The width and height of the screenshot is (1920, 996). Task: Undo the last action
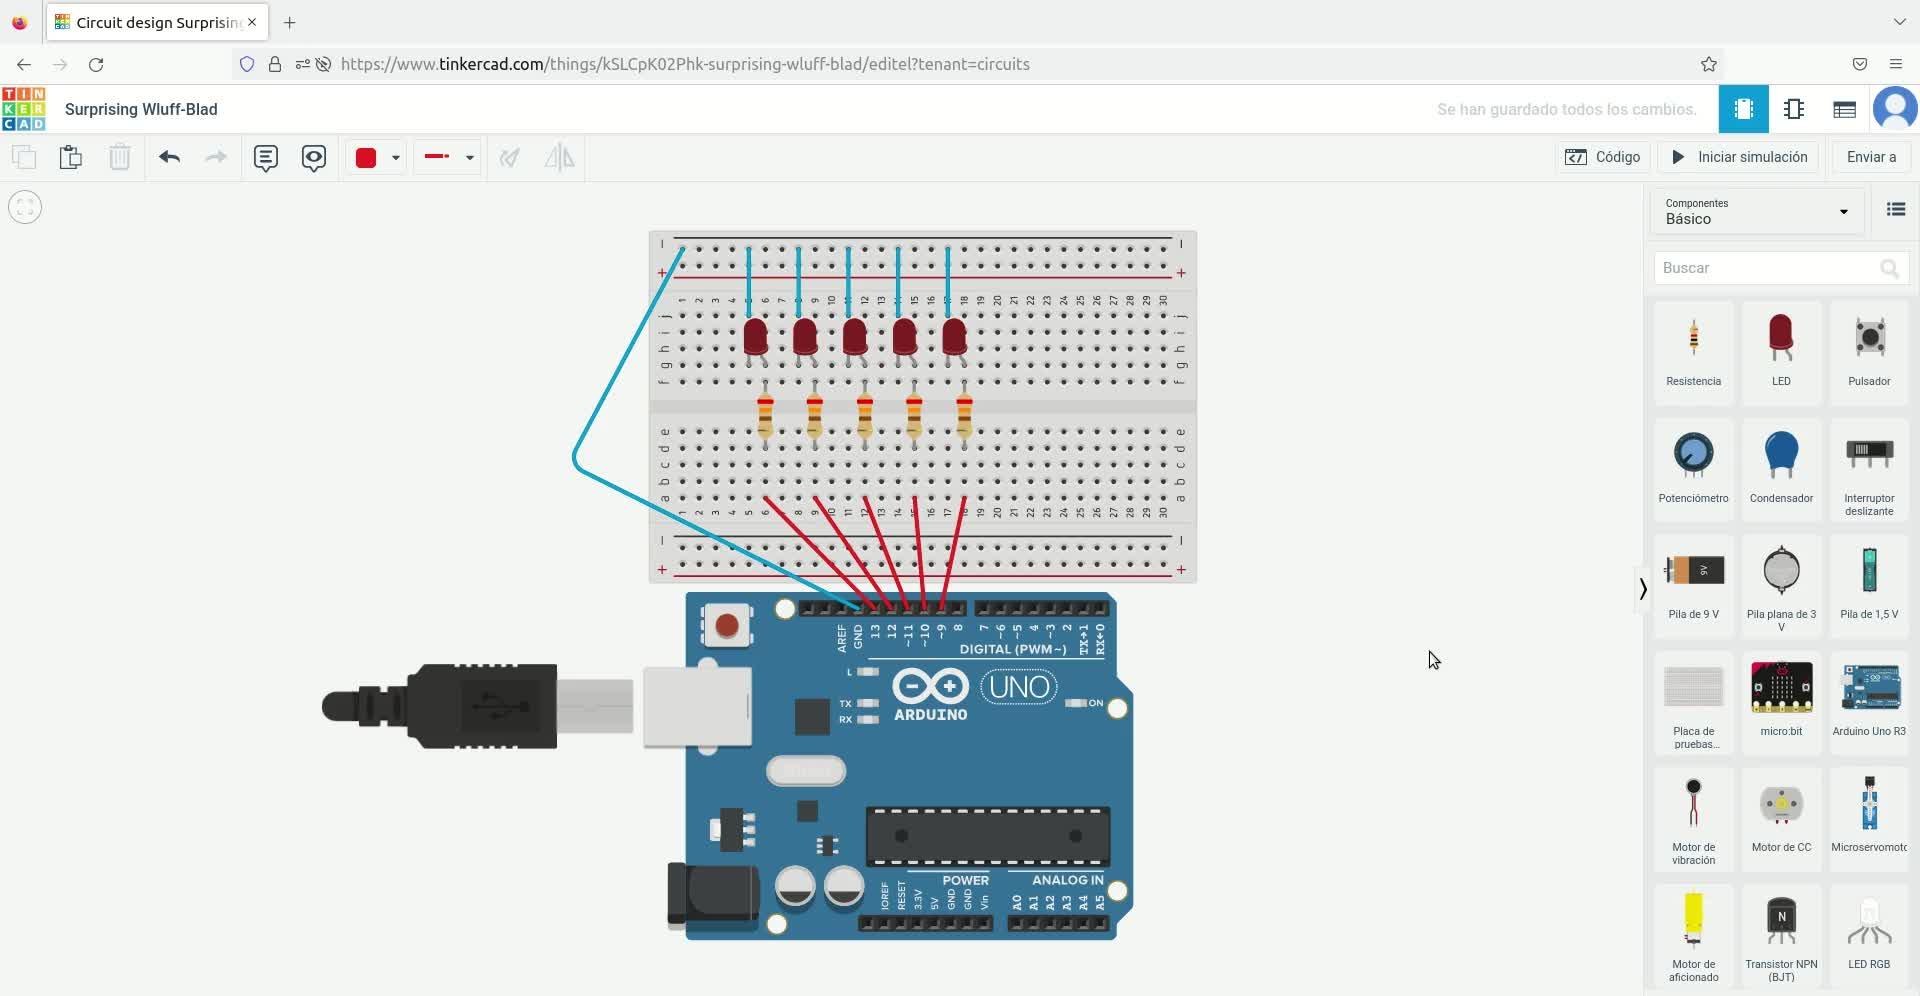[x=169, y=157]
